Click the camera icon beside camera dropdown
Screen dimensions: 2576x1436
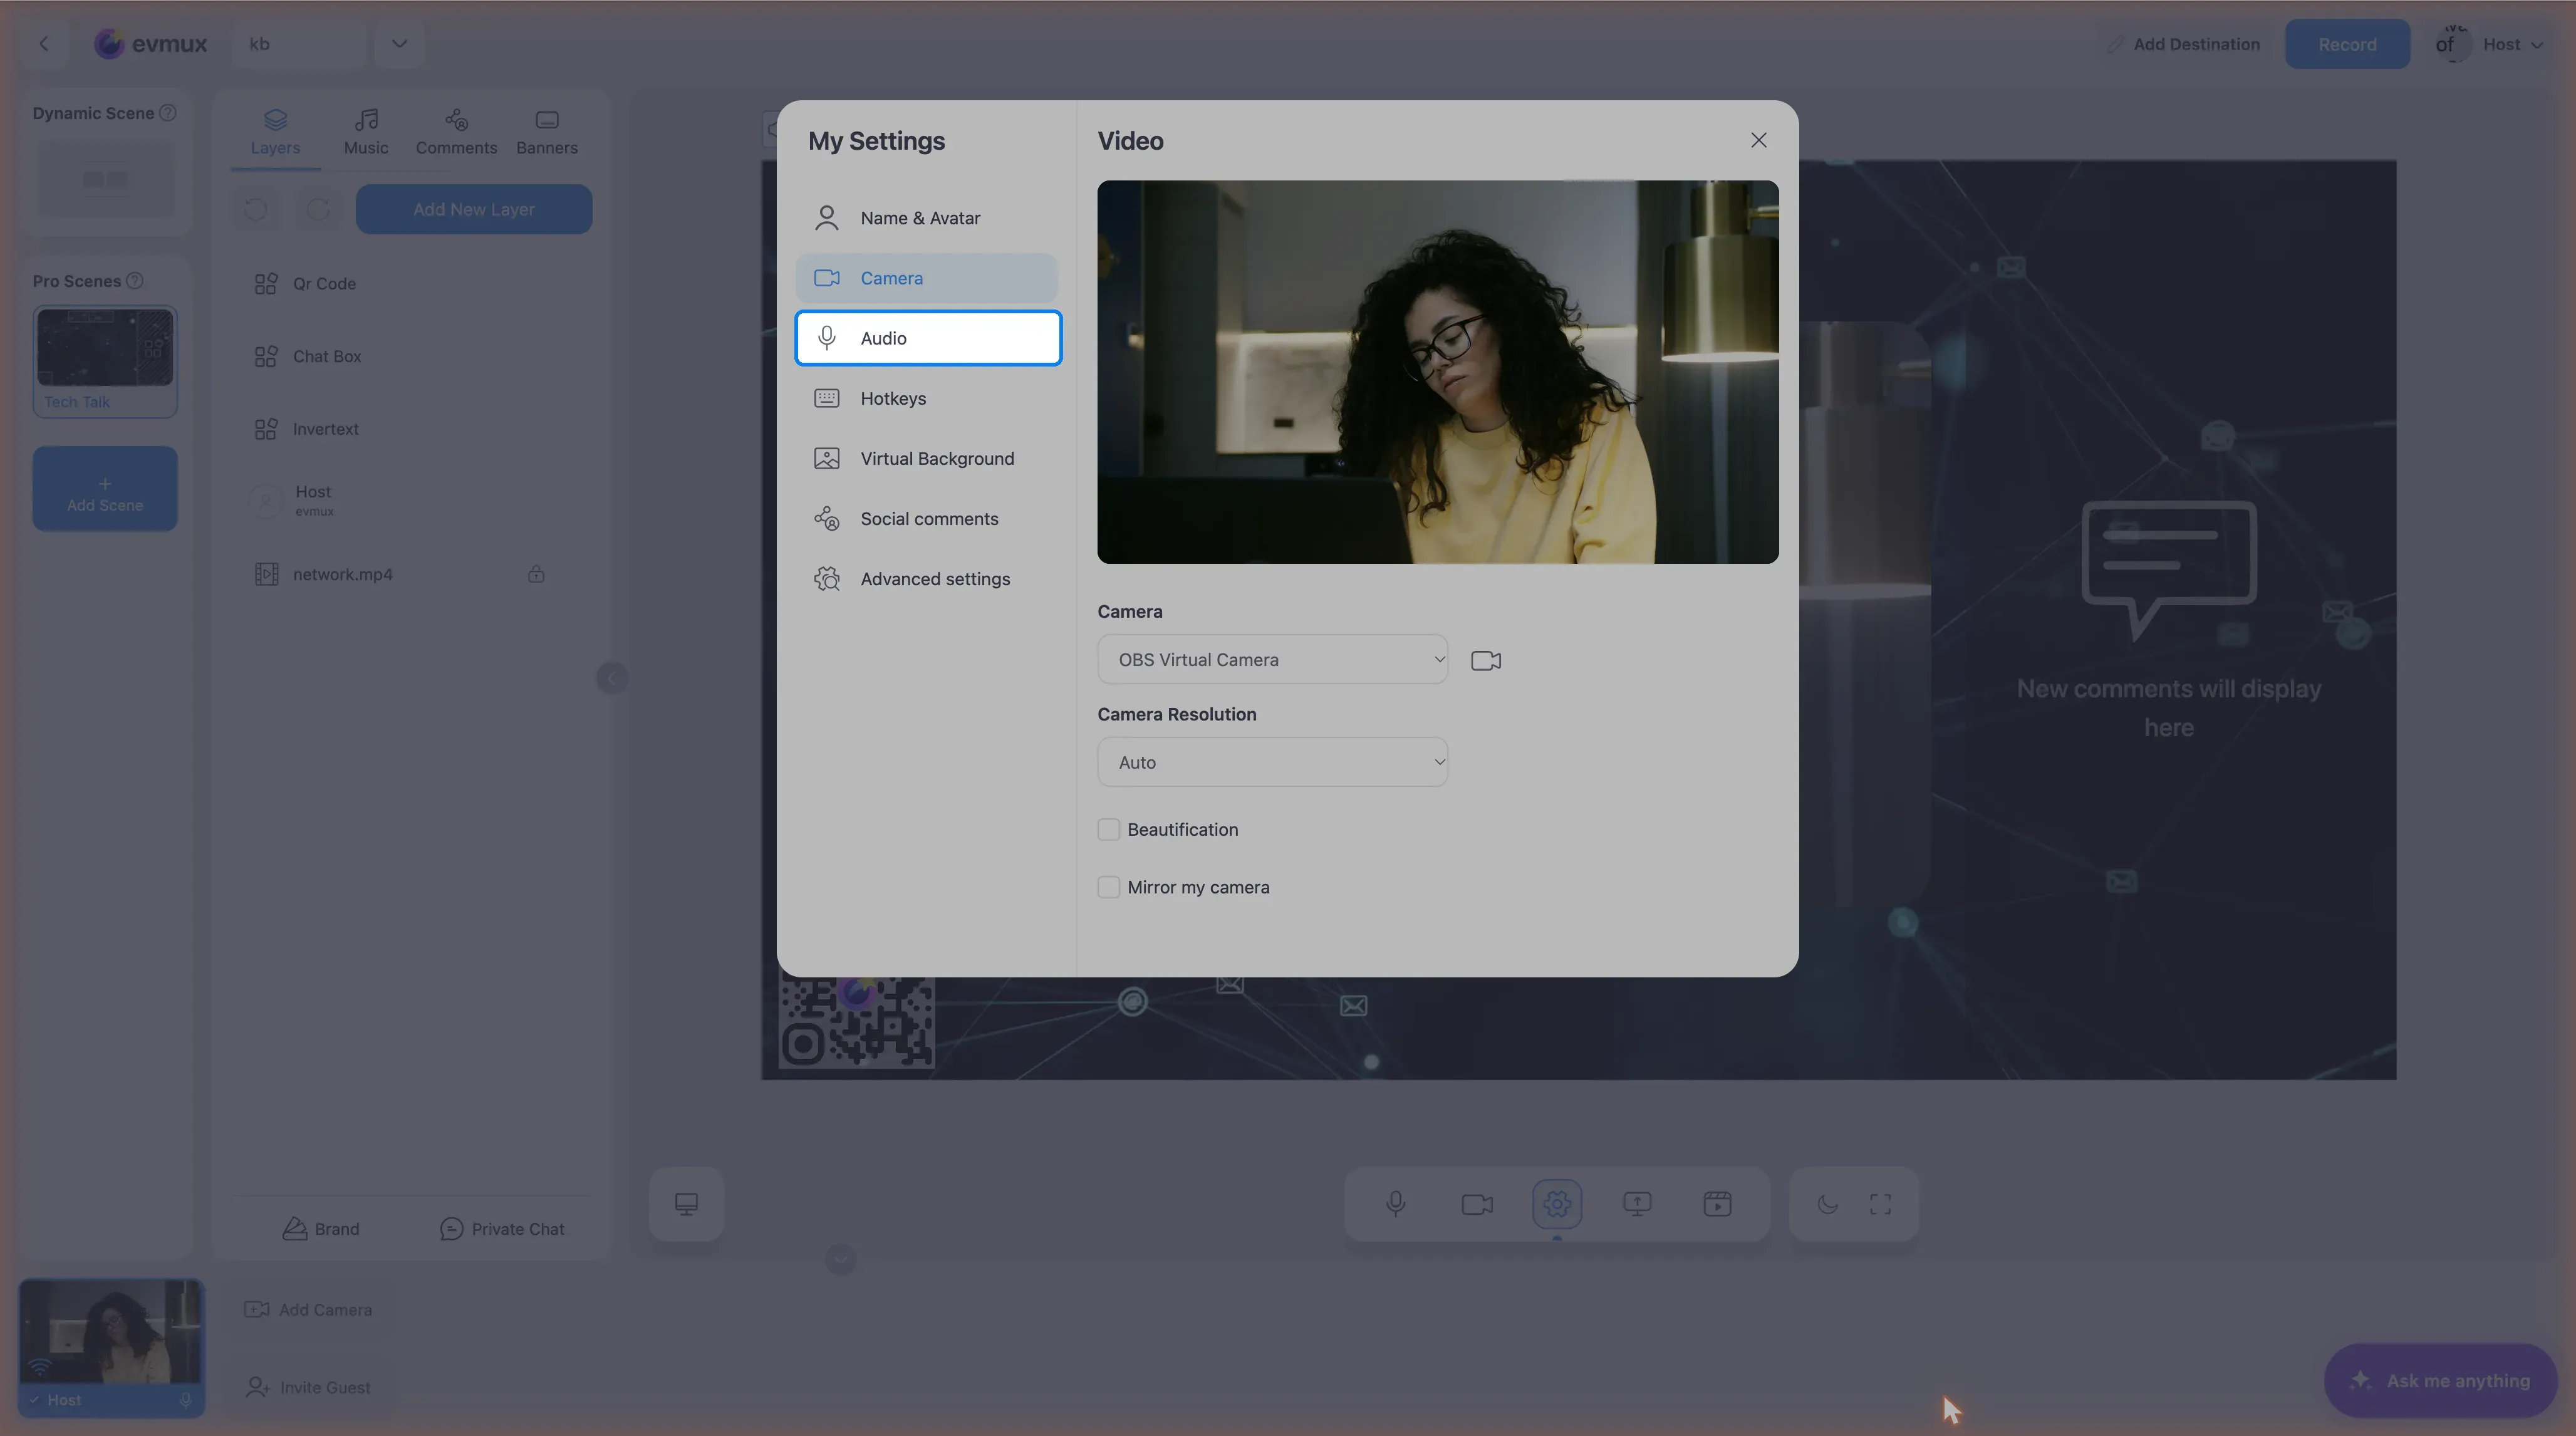click(1486, 660)
